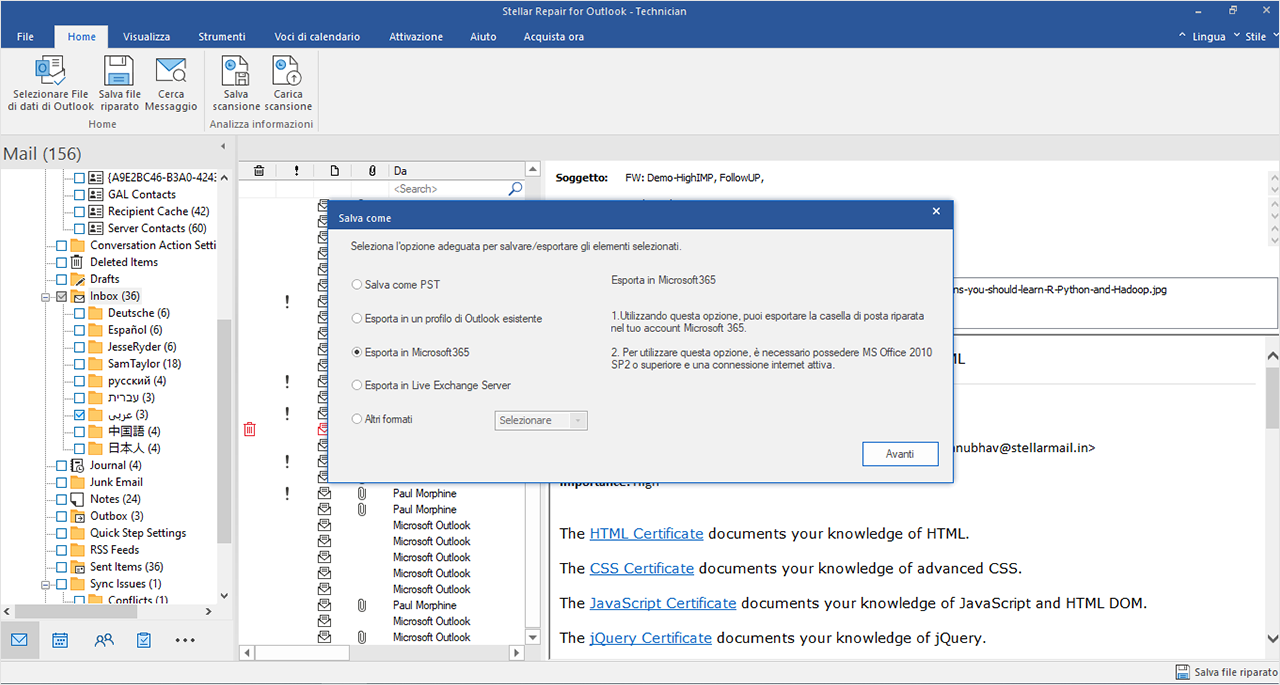Viewport: 1280px width, 685px height.
Task: Check the SamTaylor (18) checkbox
Action: (80, 364)
